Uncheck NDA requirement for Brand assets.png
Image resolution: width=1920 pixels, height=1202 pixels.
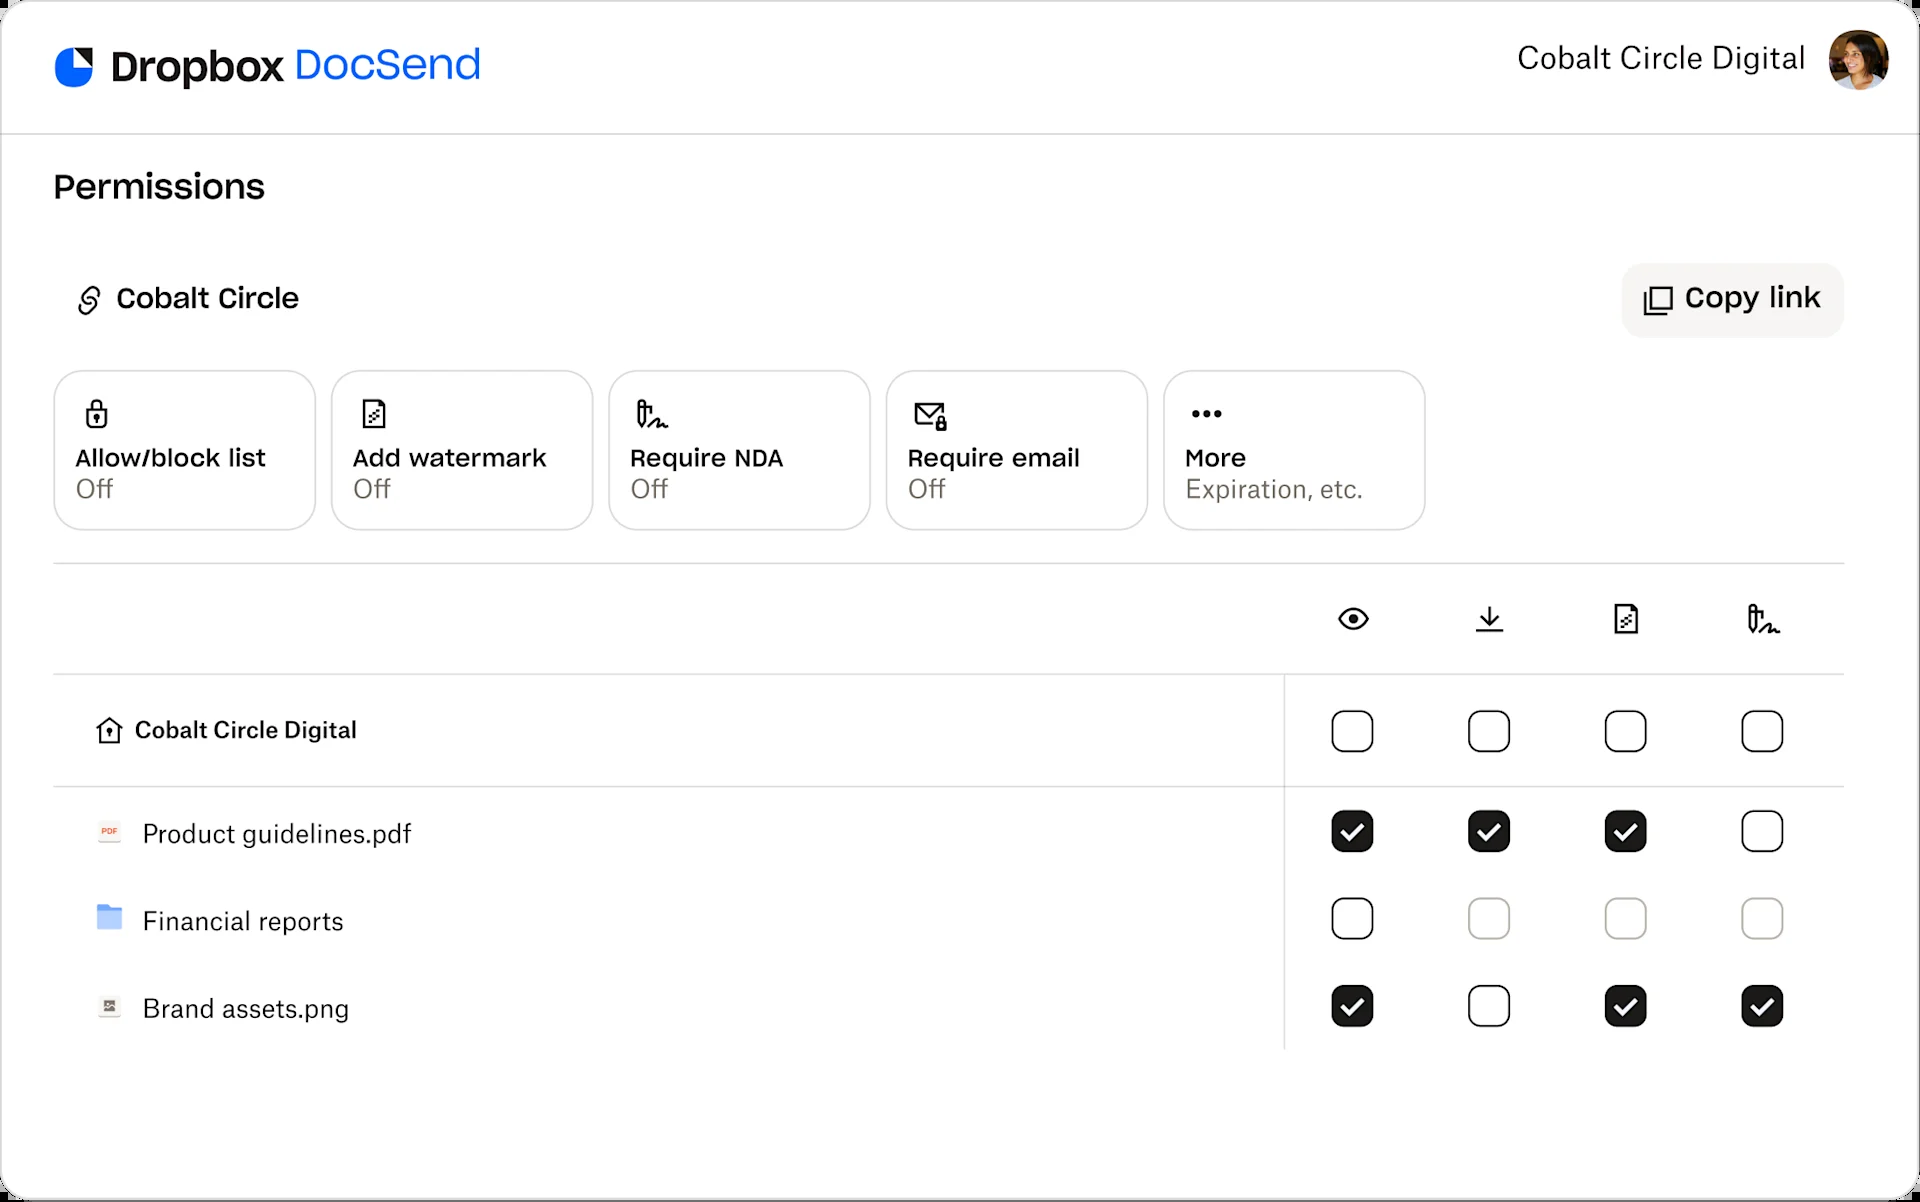point(1762,1006)
